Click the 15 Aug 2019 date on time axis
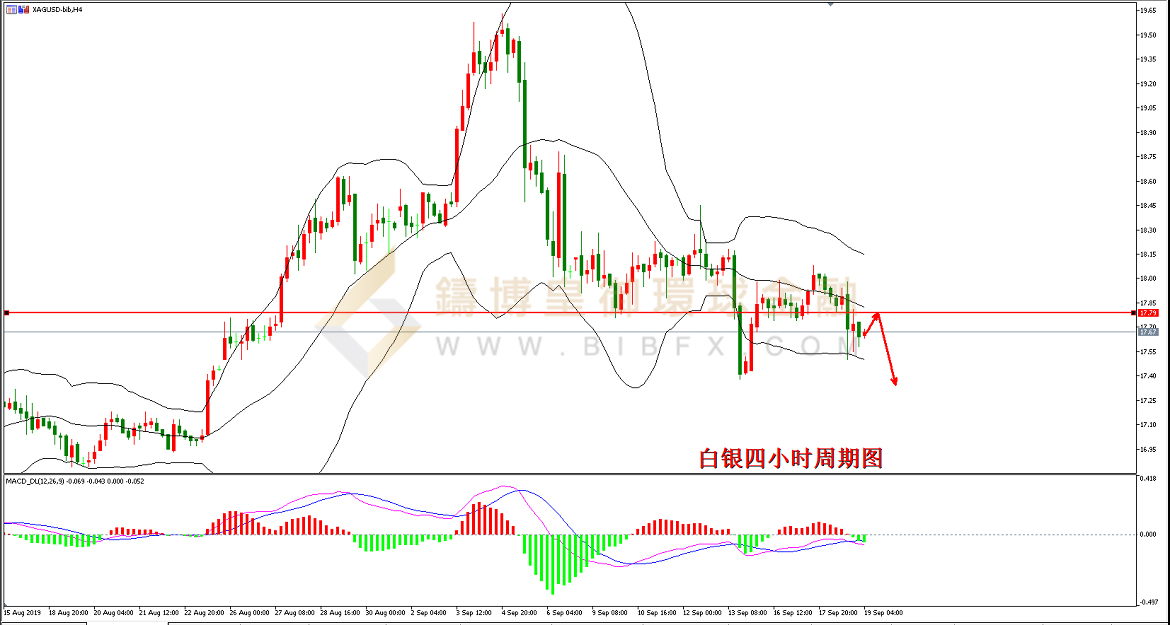The image size is (1170, 625). (x=22, y=611)
